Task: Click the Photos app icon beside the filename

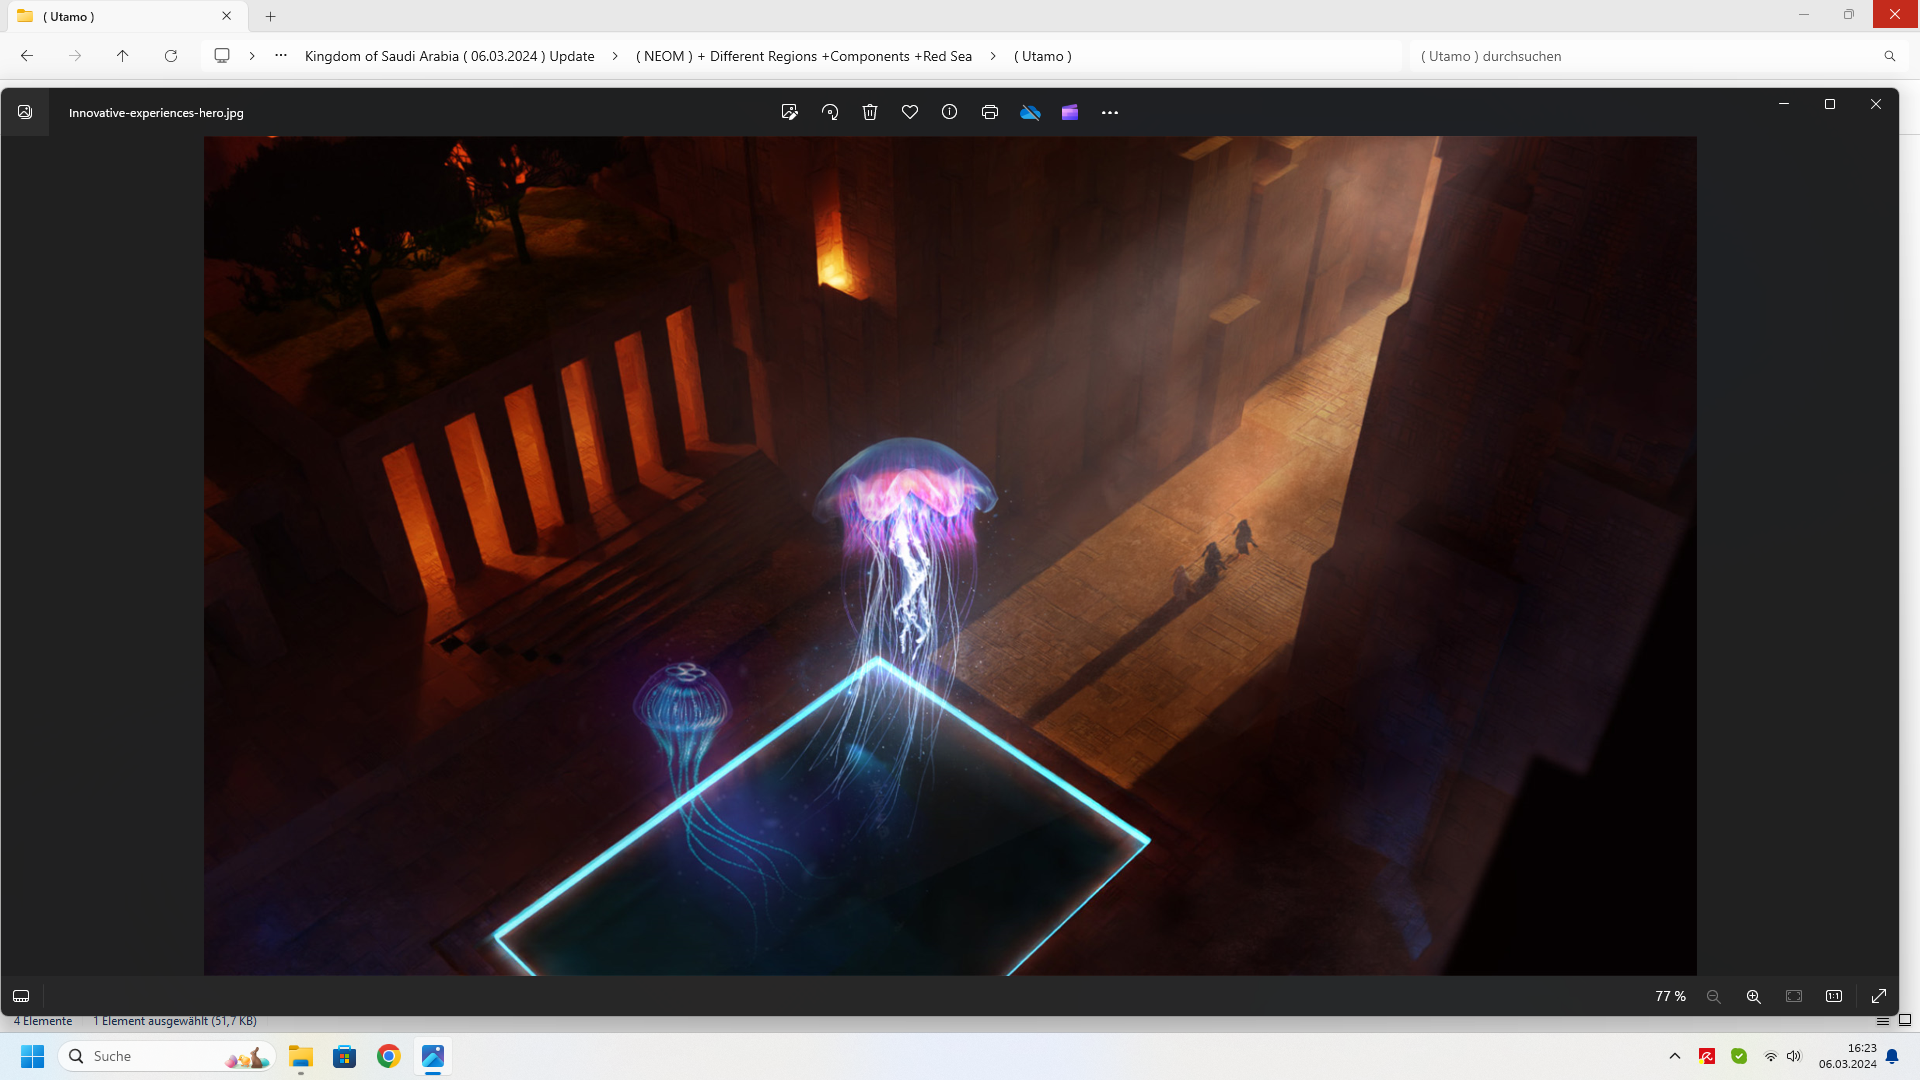Action: tap(25, 112)
